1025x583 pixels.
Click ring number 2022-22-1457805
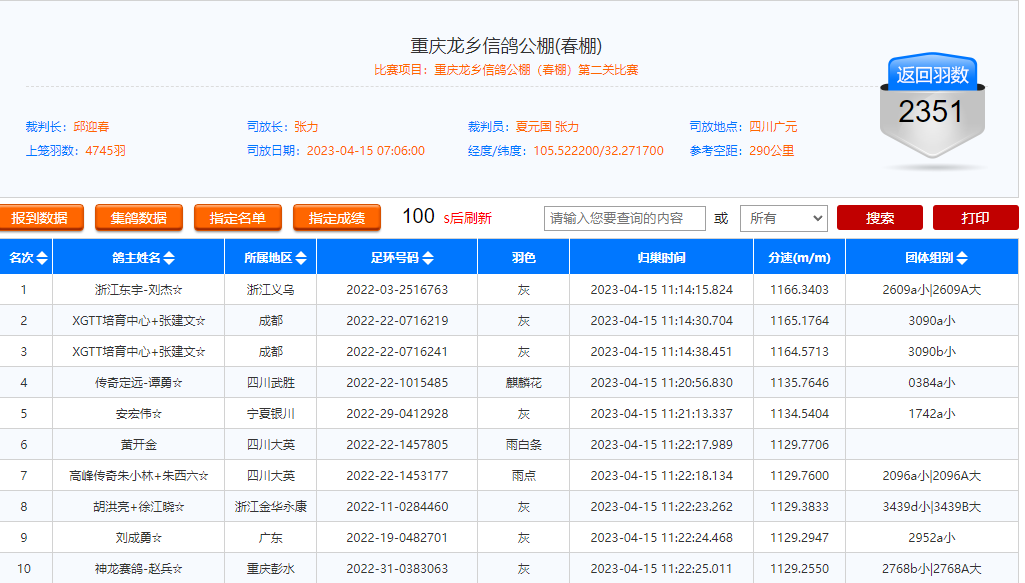pyautogui.click(x=397, y=445)
